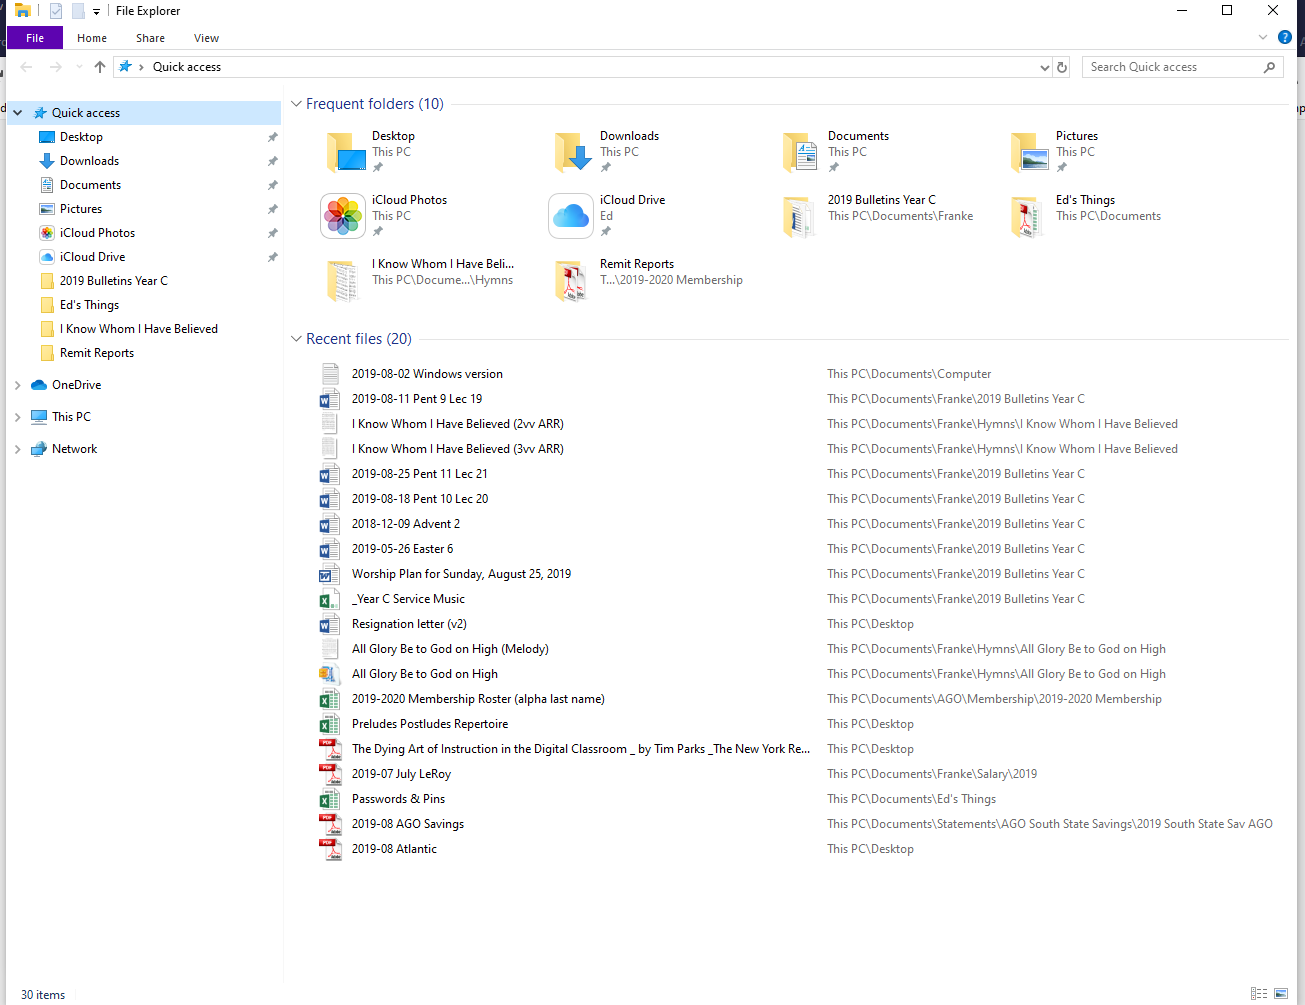Select the Passwords & Pins file
The image size is (1305, 1005).
click(x=398, y=799)
